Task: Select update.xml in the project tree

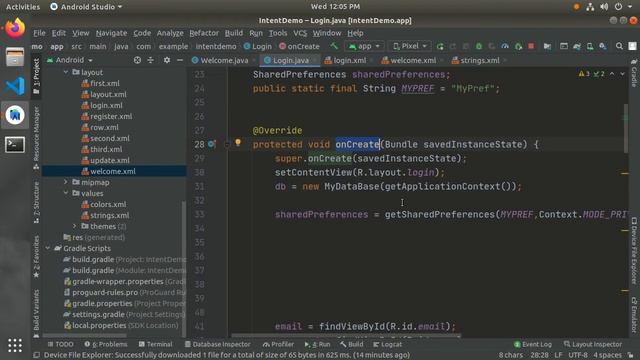Action: point(110,160)
